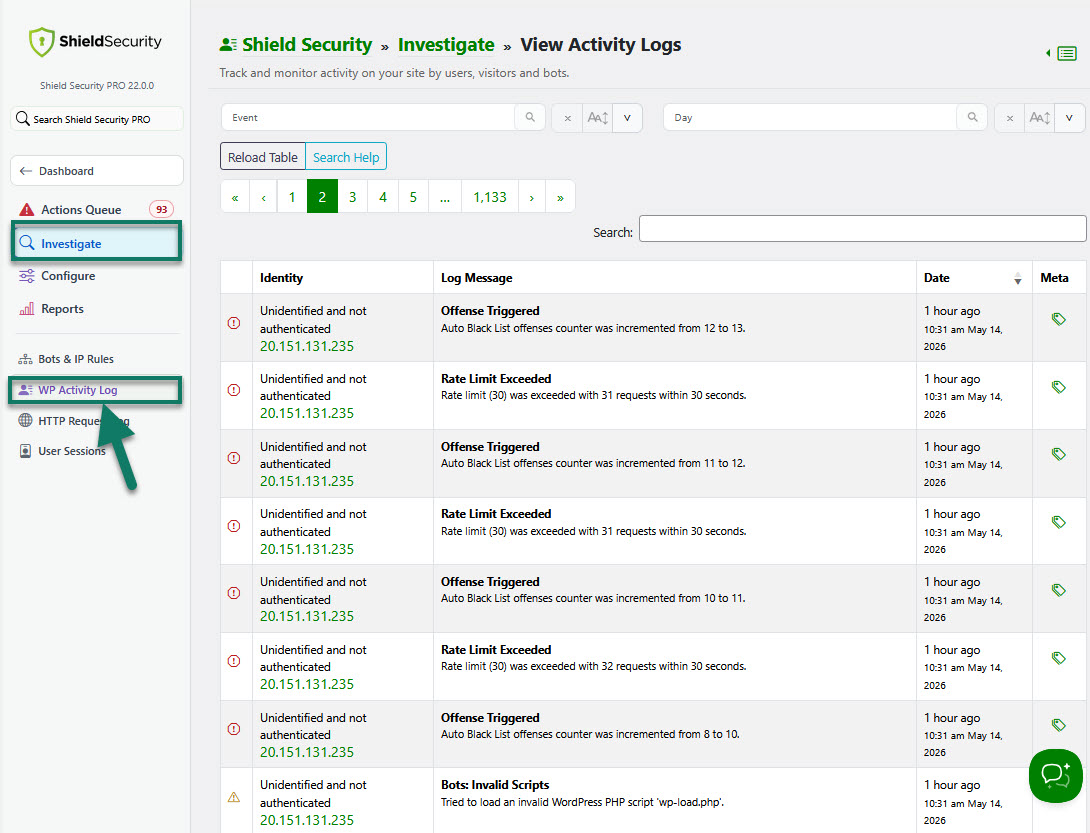The width and height of the screenshot is (1090, 833).
Task: Click Shield Security breadcrumb link
Action: pos(307,45)
